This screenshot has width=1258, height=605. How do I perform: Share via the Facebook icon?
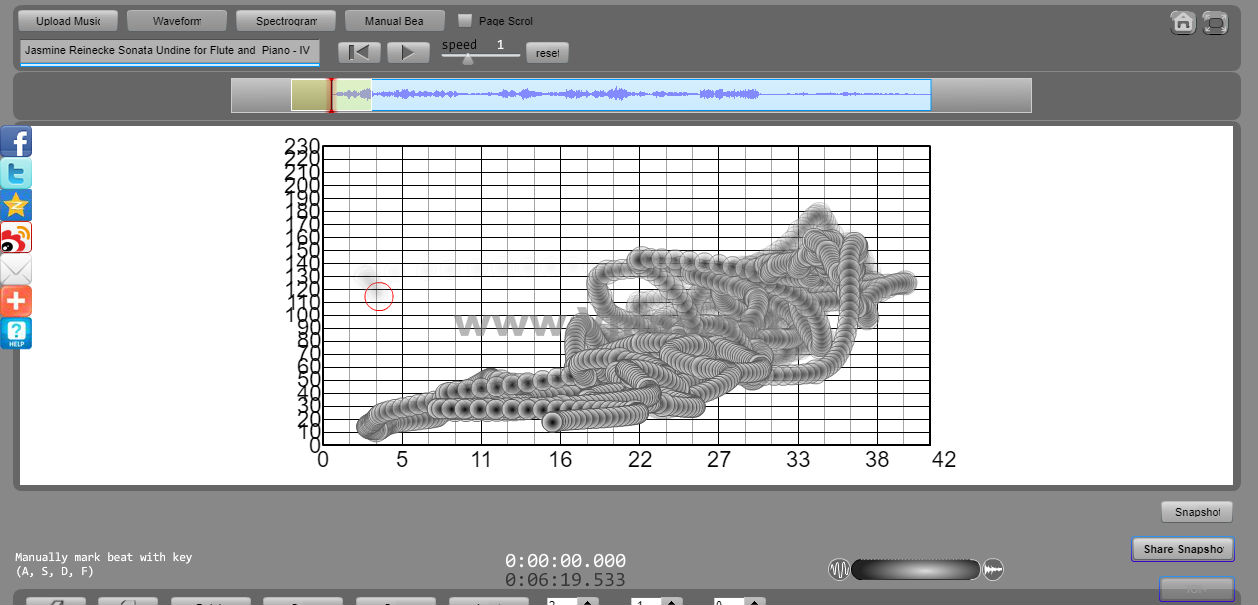tap(16, 141)
